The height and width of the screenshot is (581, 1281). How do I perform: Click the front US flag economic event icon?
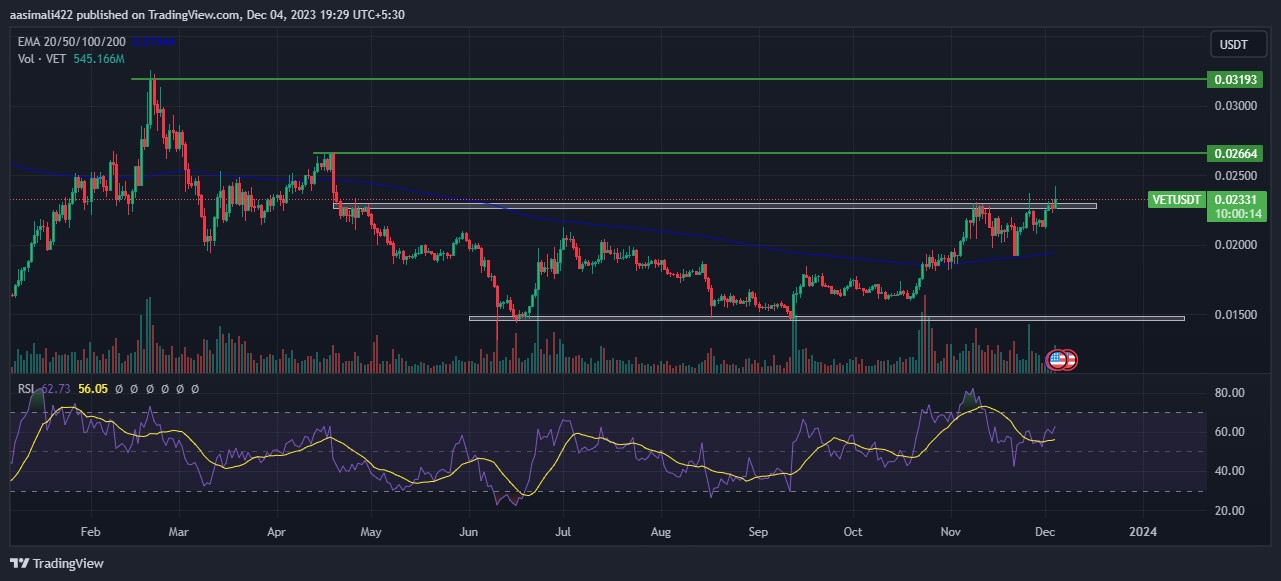1056,359
